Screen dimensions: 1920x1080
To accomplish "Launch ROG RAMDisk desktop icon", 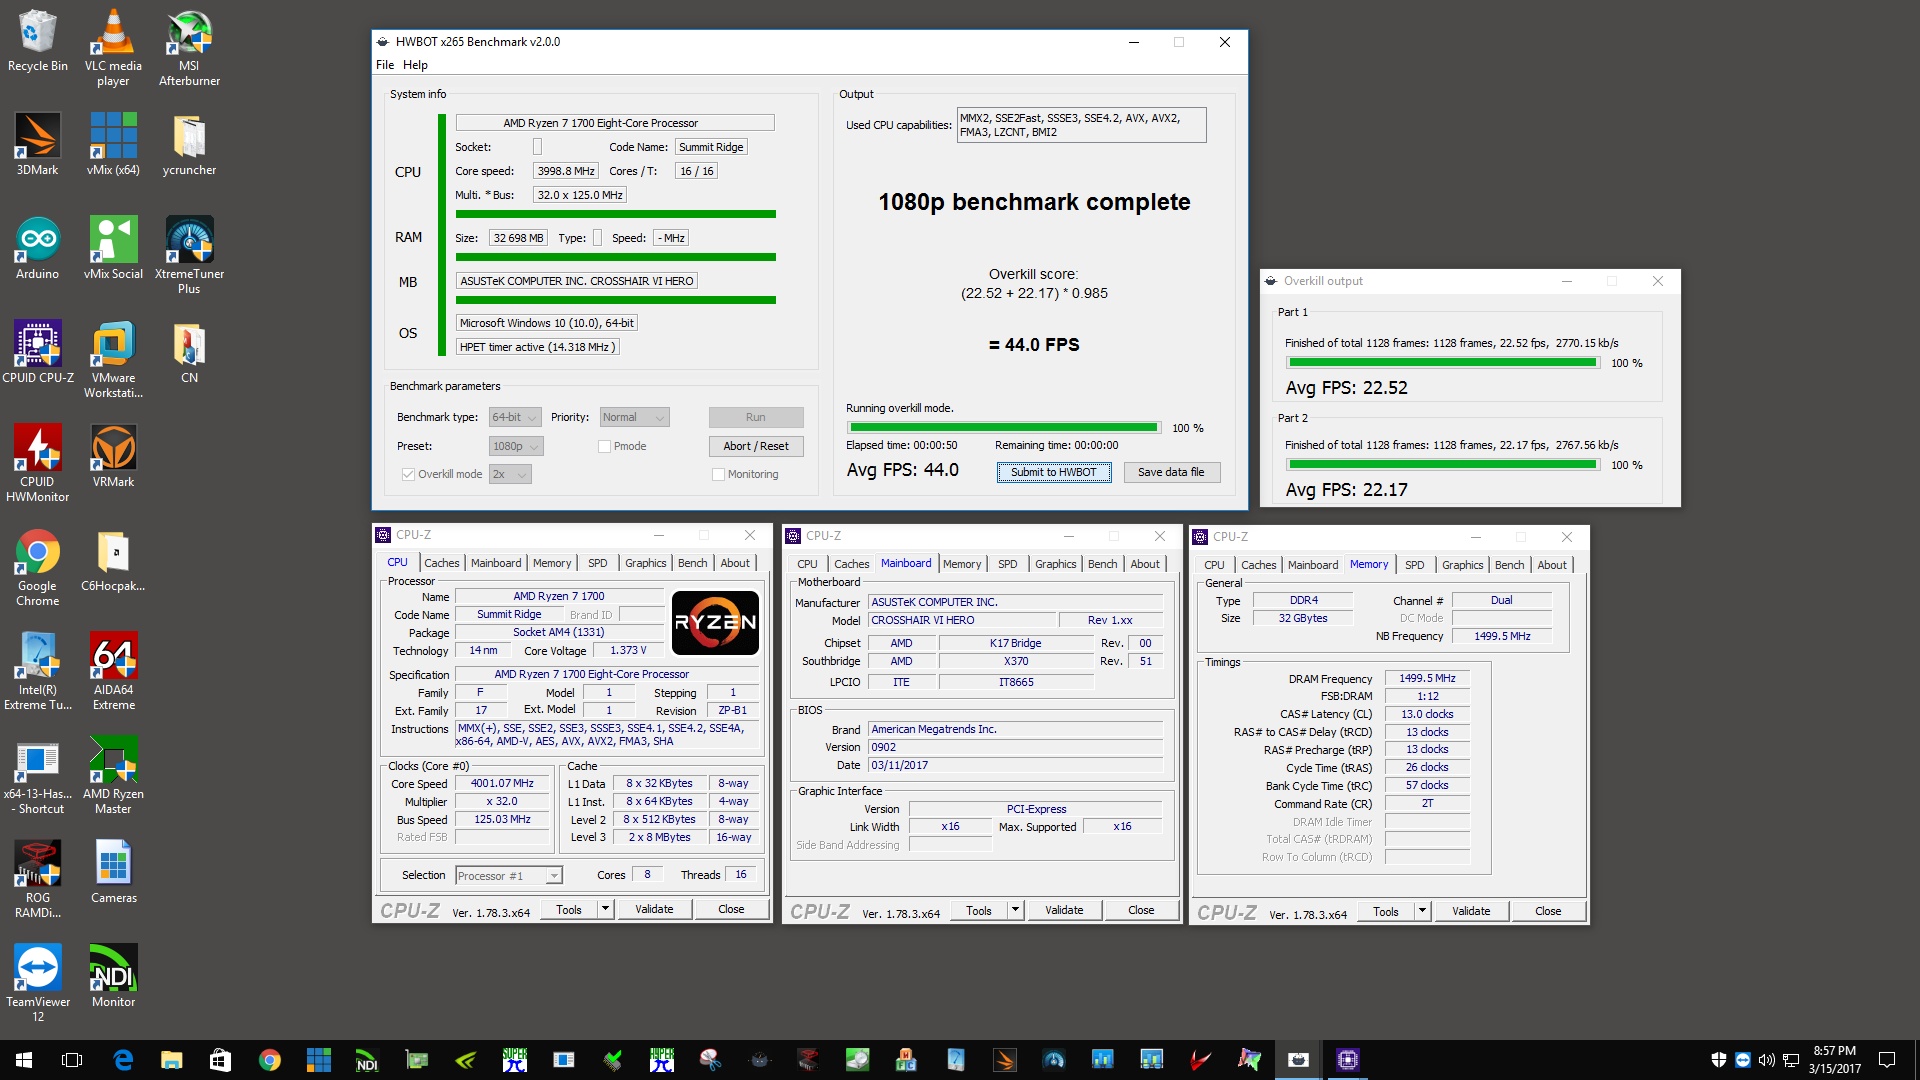I will tap(37, 879).
